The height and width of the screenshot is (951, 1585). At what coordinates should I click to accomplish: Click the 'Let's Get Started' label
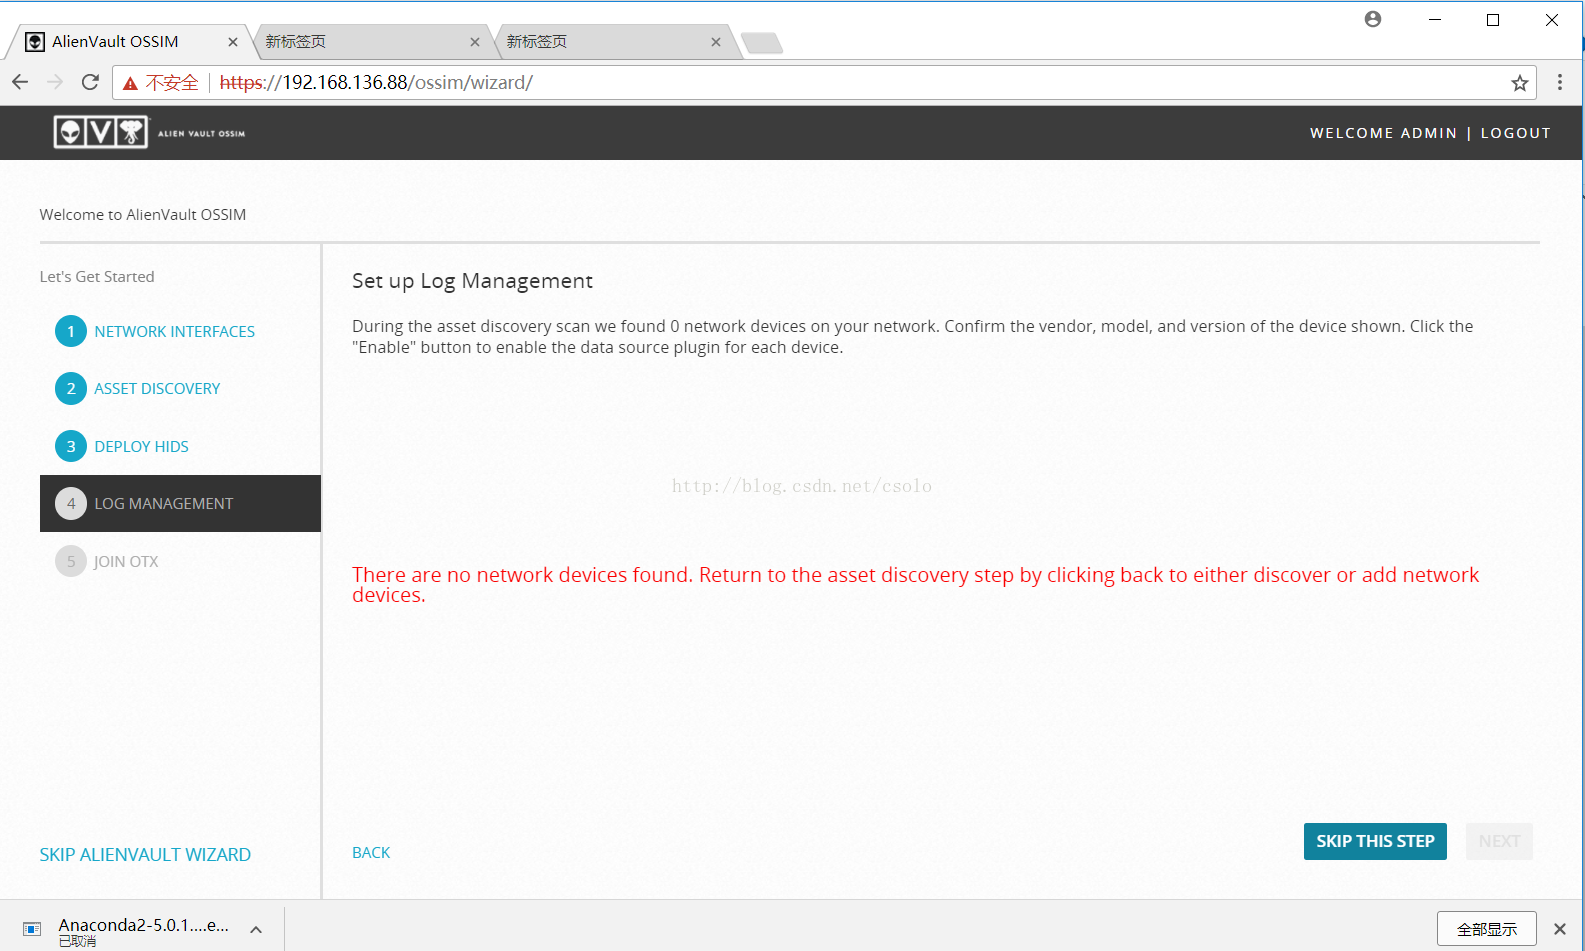(x=97, y=277)
